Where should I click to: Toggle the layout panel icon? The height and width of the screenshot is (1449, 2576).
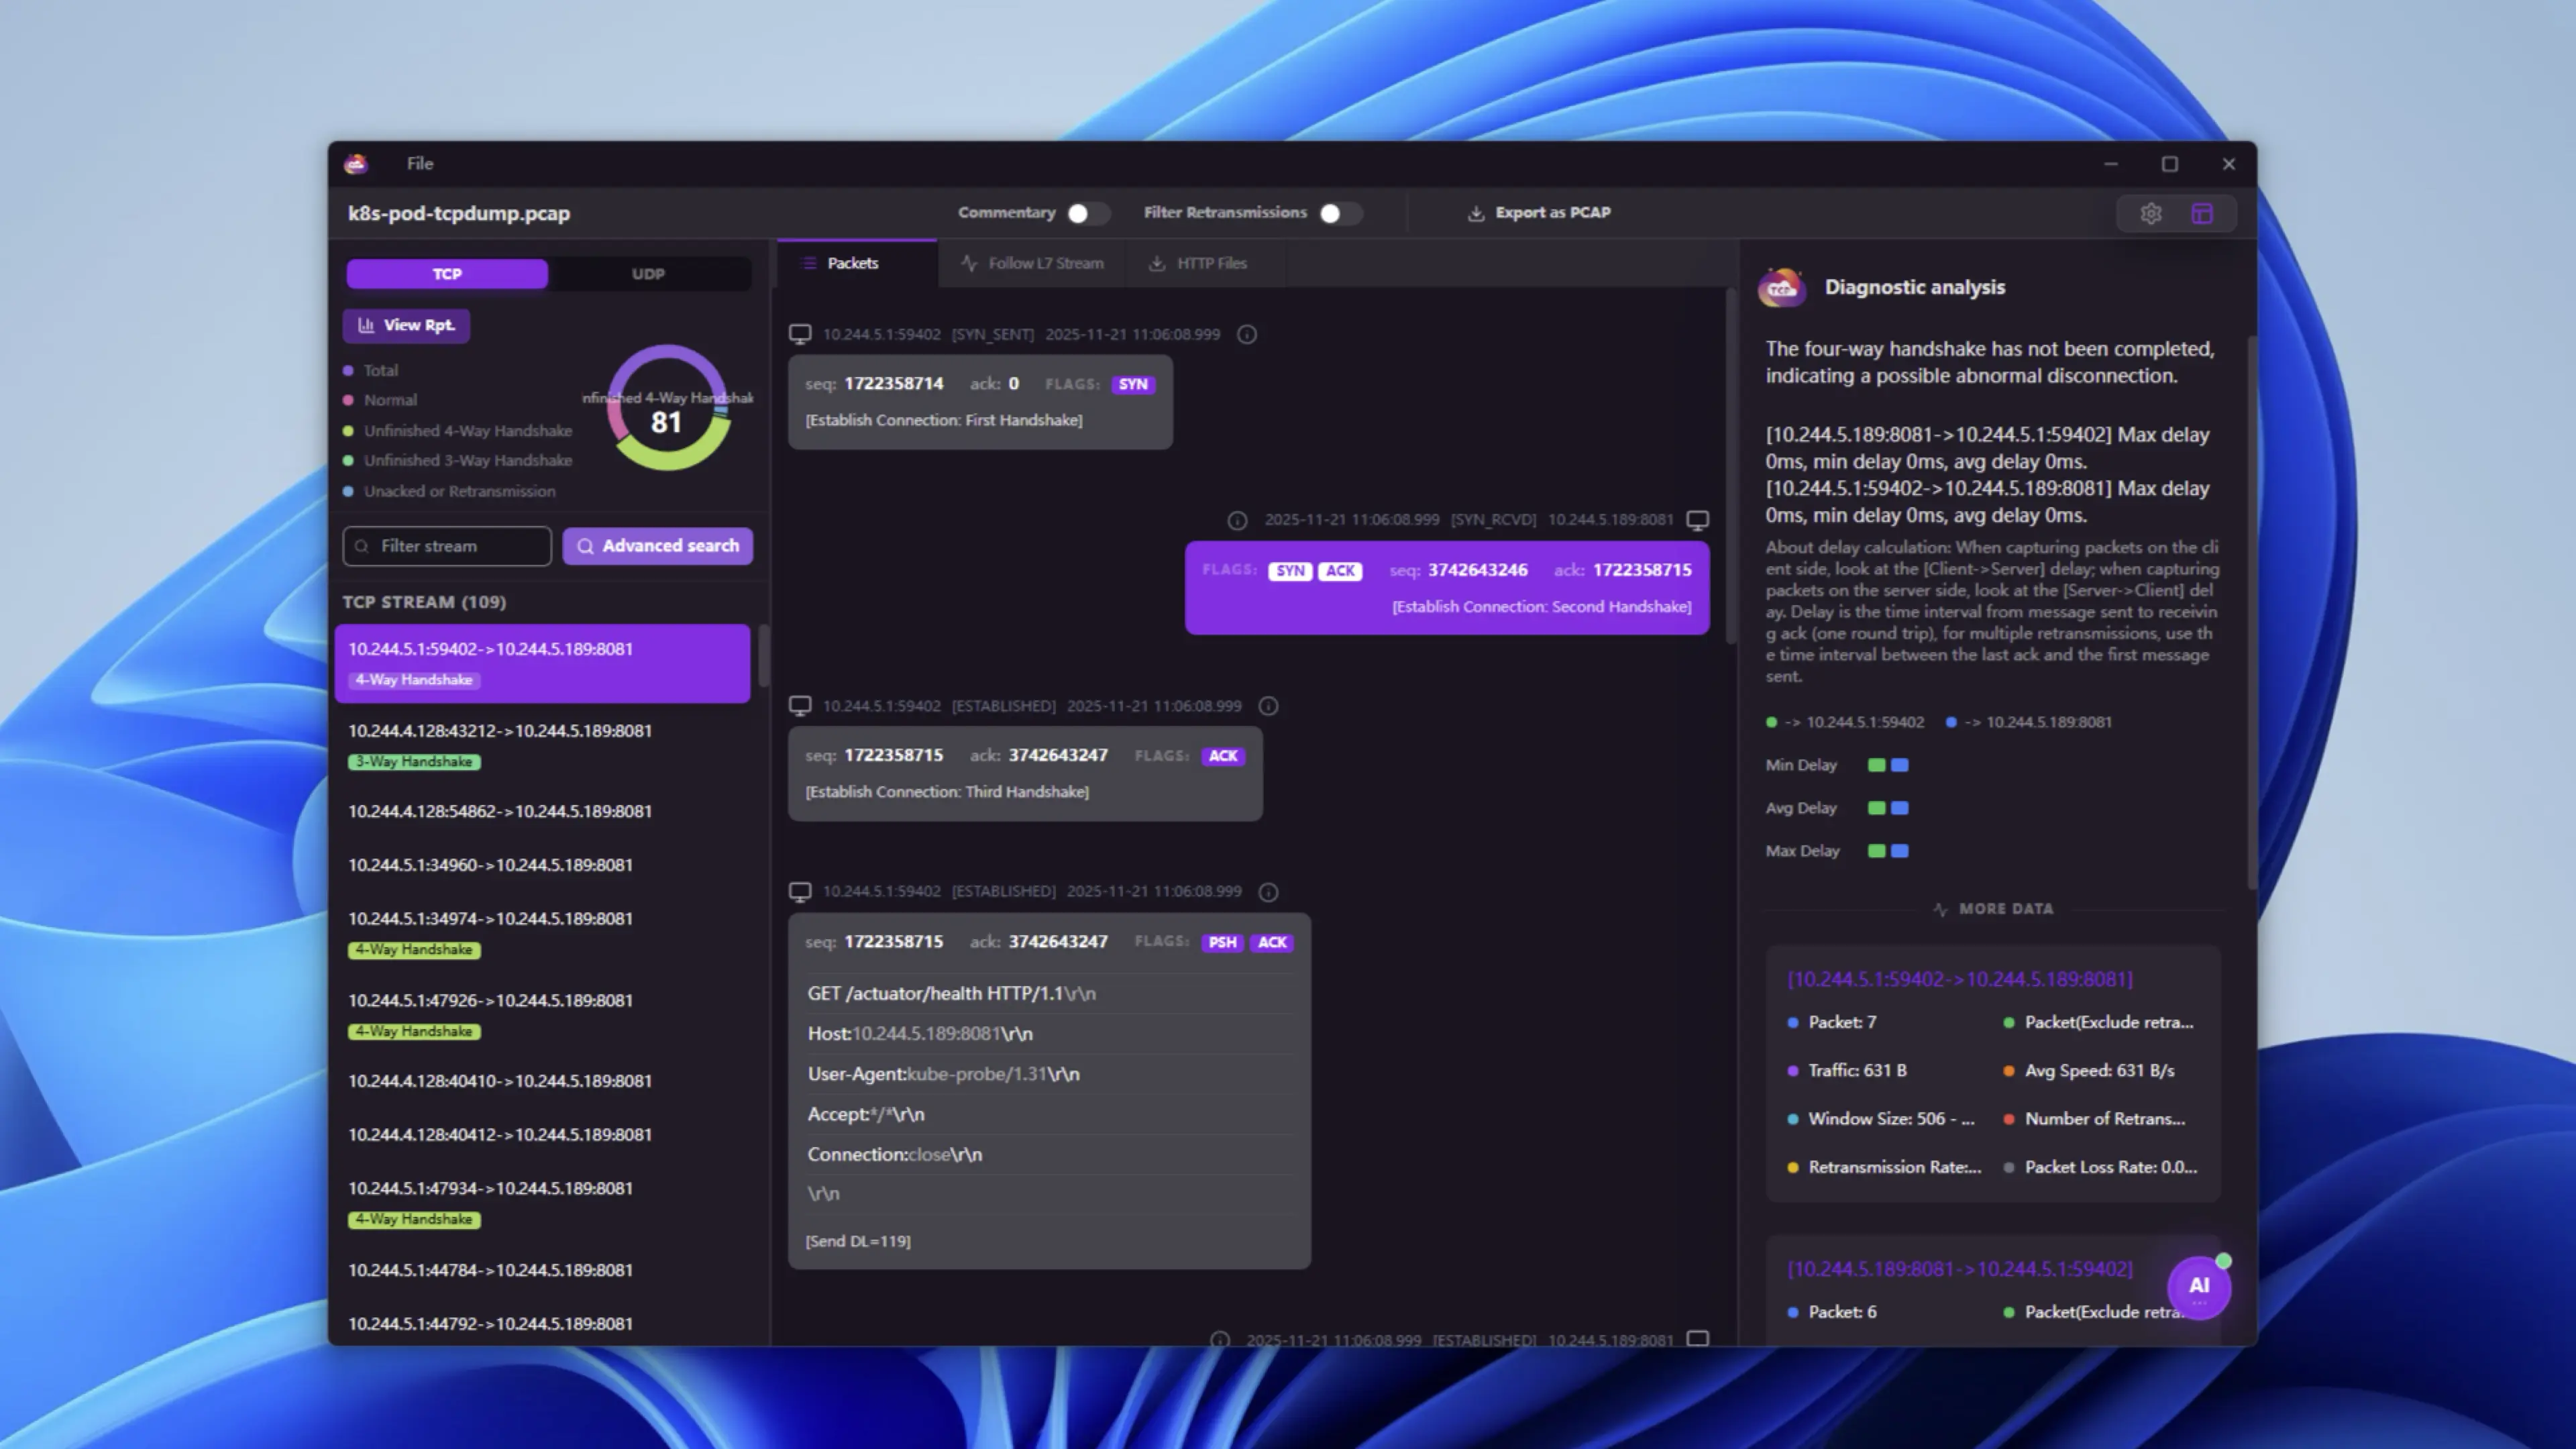click(2202, 213)
